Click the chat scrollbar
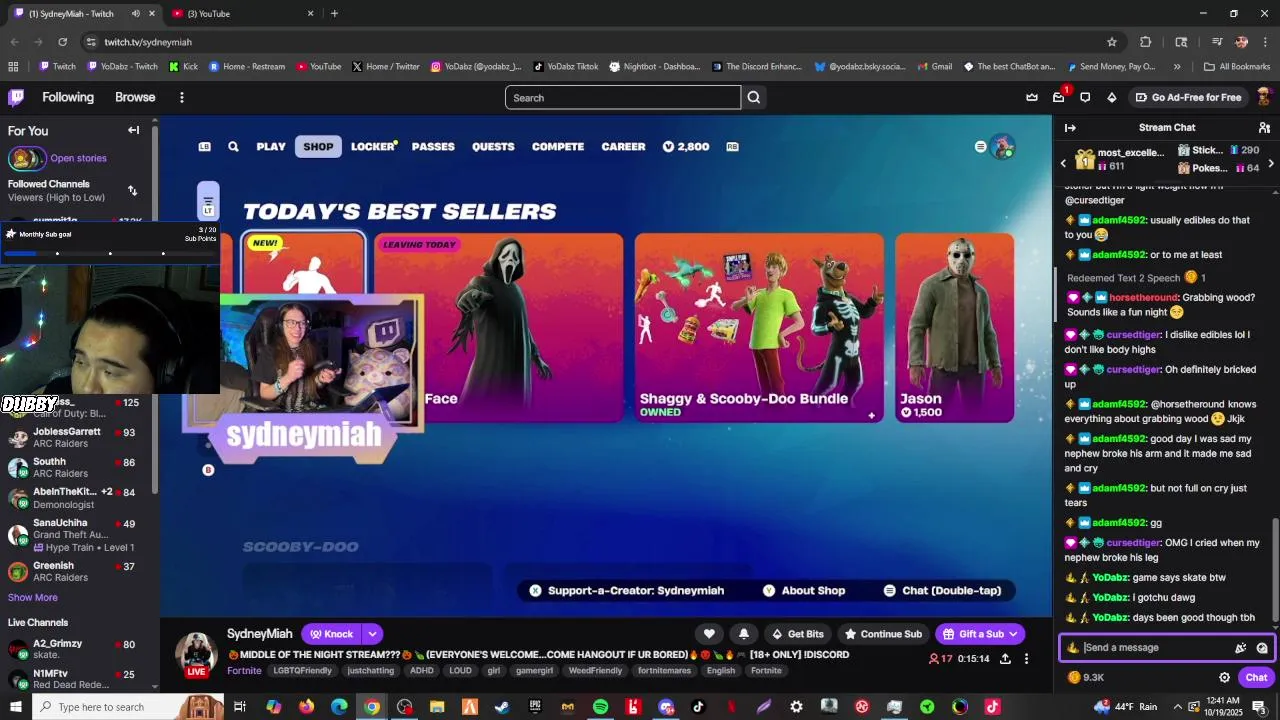Image resolution: width=1280 pixels, height=720 pixels. (x=1274, y=570)
